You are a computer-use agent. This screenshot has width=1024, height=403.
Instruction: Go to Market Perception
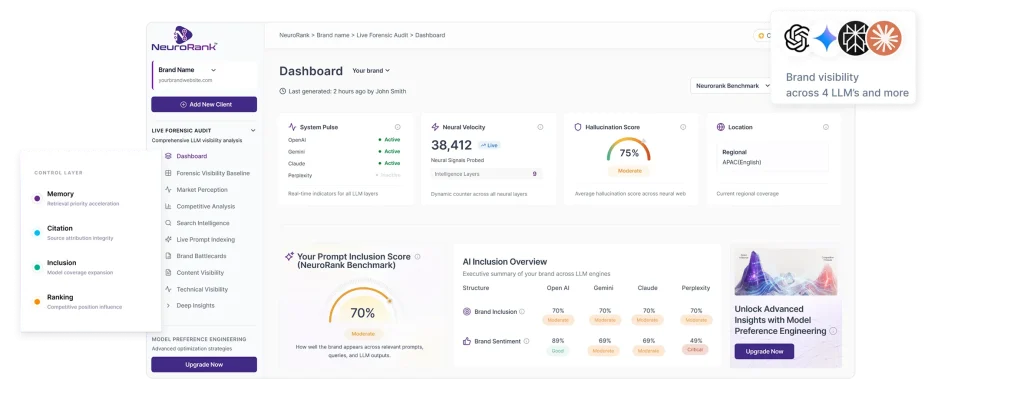[x=202, y=190]
